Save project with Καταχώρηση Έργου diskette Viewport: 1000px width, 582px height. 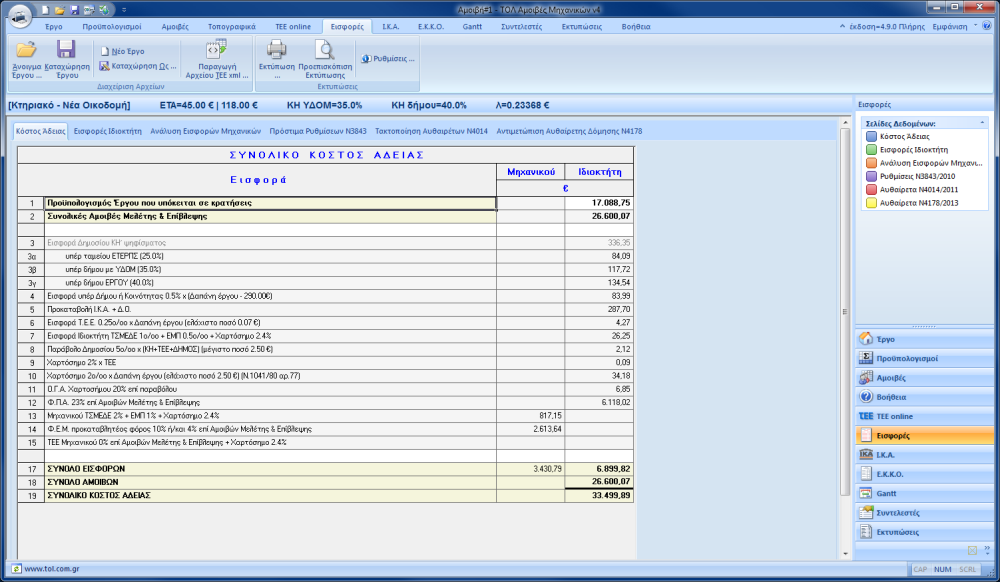click(66, 60)
